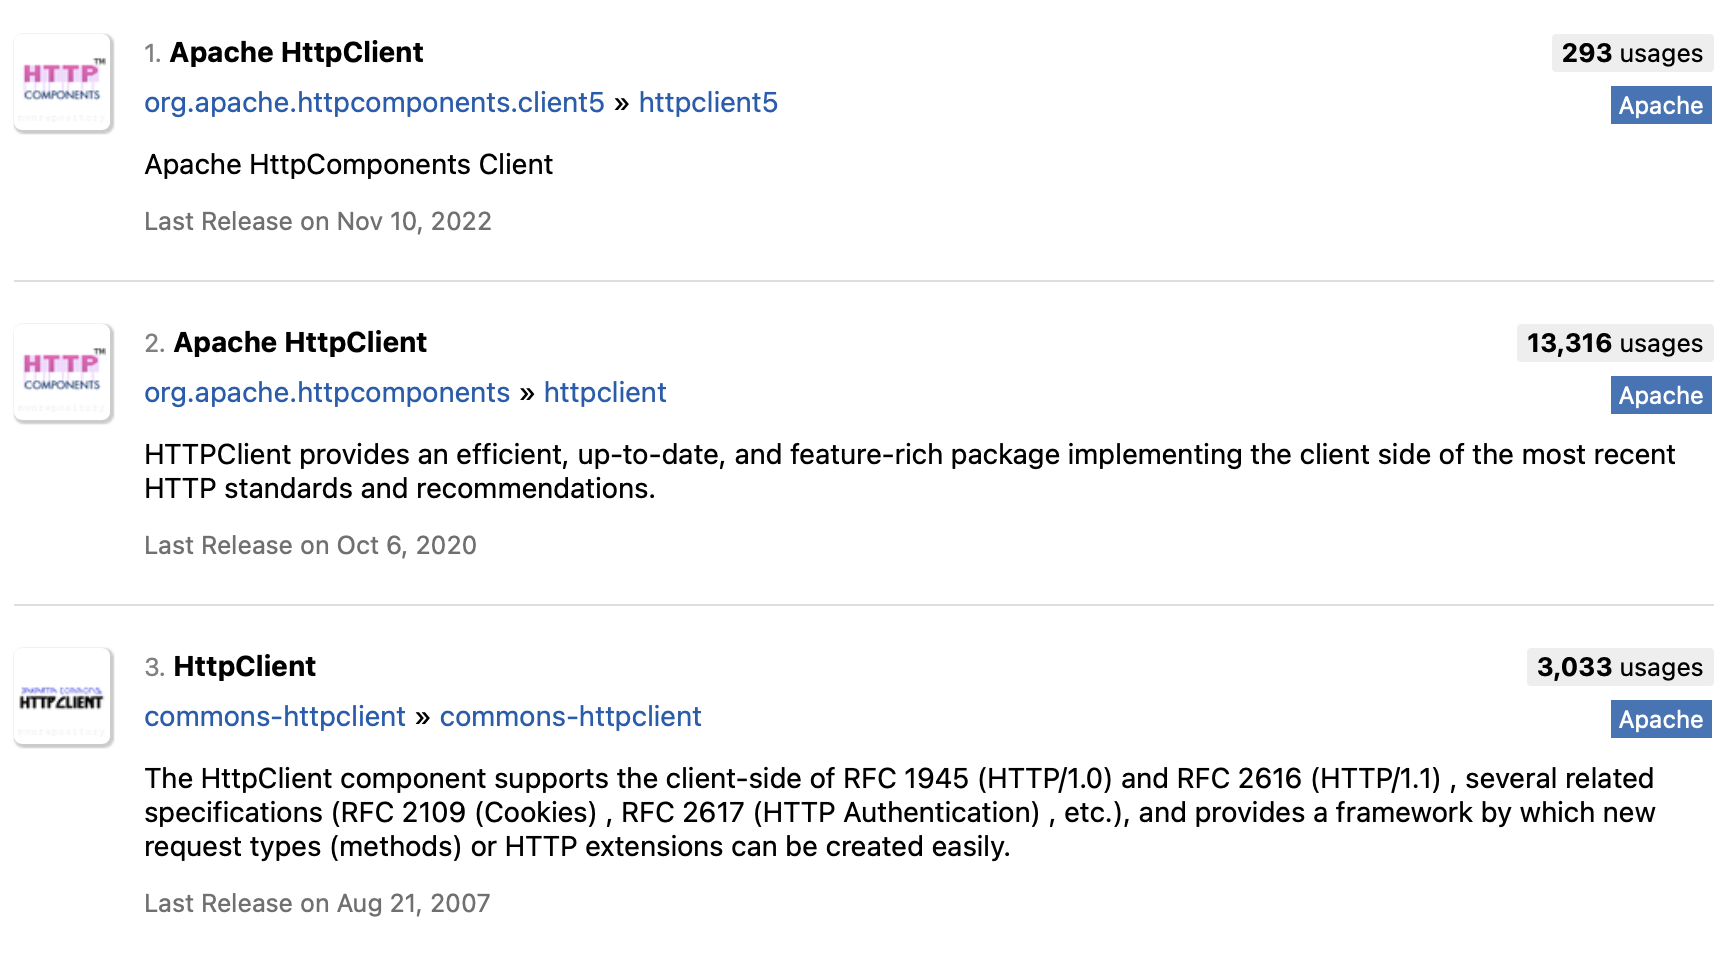Click the 13,316 usages badge
This screenshot has height=954, width=1732.
coord(1613,343)
